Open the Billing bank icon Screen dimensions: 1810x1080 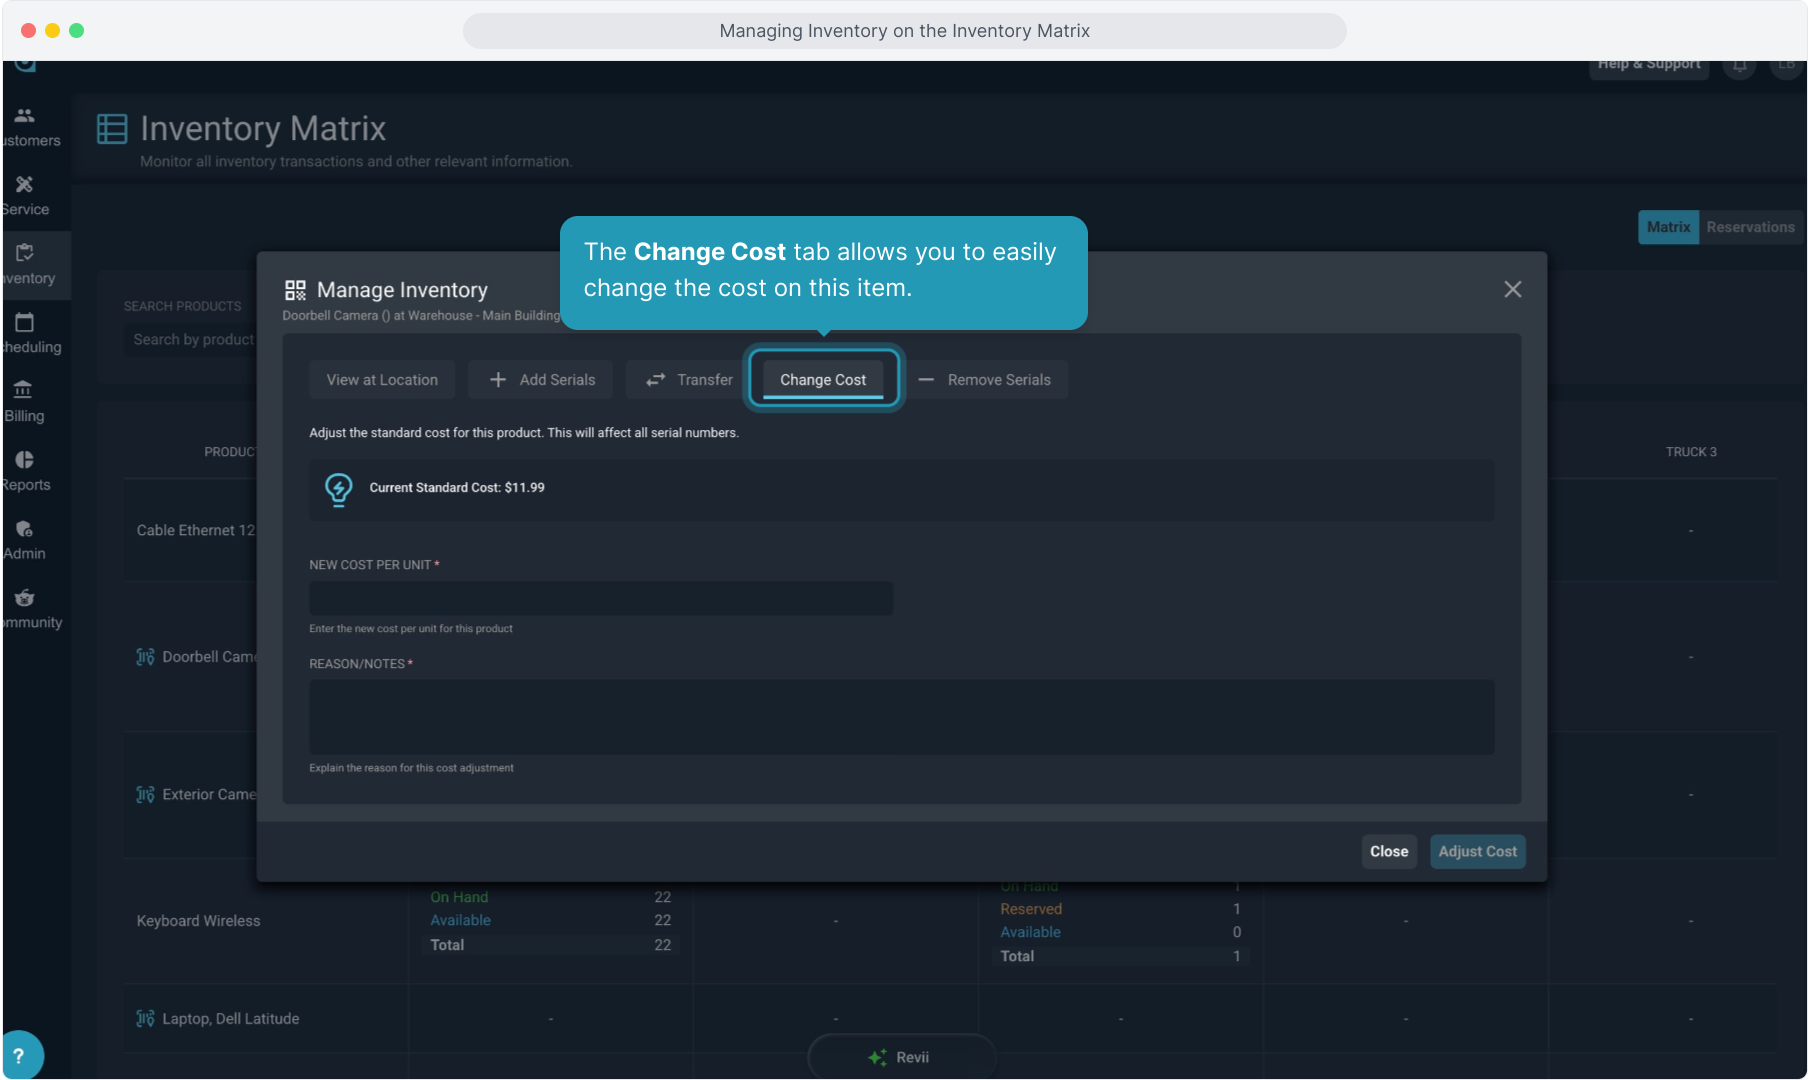[x=23, y=390]
